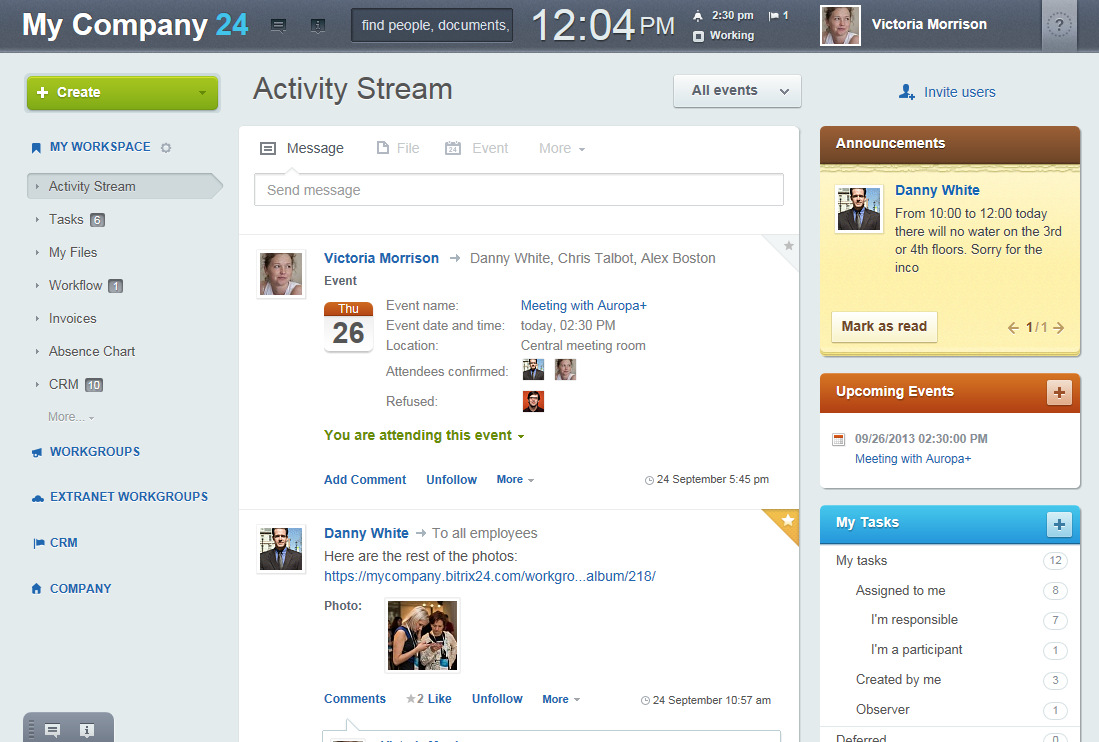Open the photo thumbnail in Danny's post
Screen dimensions: 1099x742
(x=422, y=636)
